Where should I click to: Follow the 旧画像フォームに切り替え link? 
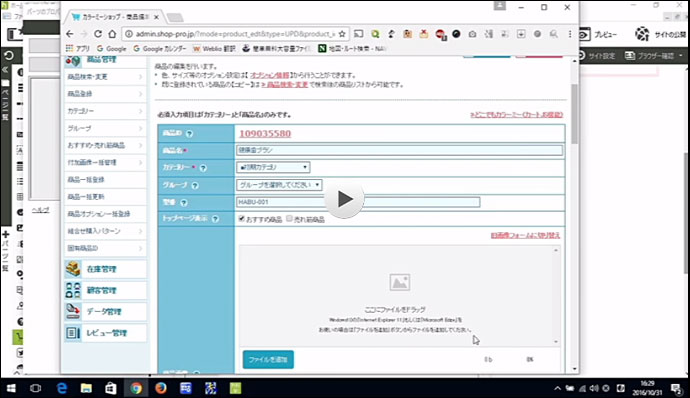pos(525,236)
